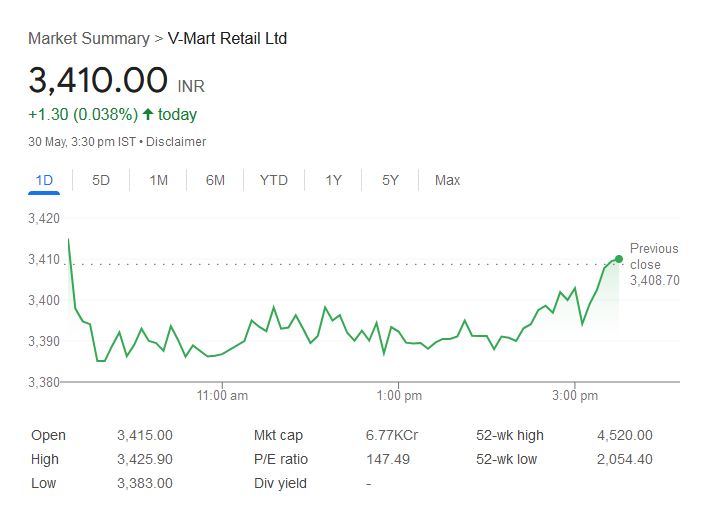Click the V-Mart Retail Ltd title

227,38
